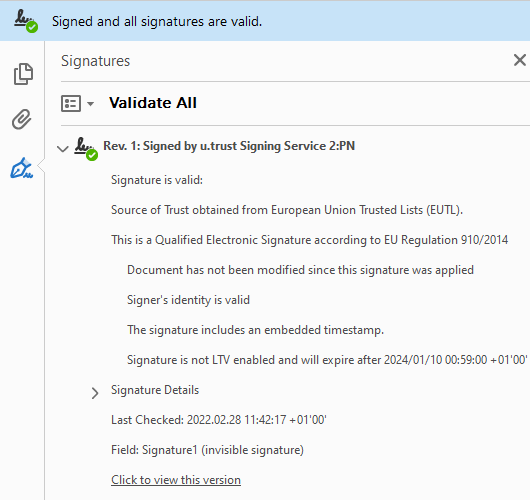530x500 pixels.
Task: Select the Signature is valid line
Action: pos(157,180)
